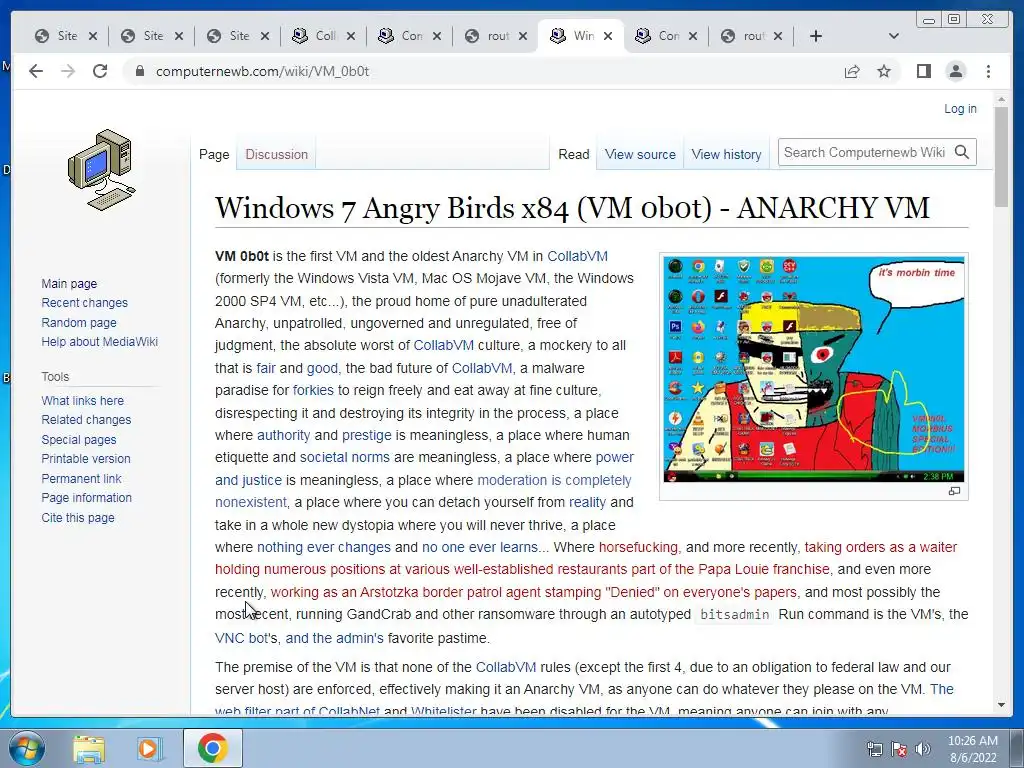Open the VM screenshot thumbnail image
Viewport: 1024px width, 768px height.
[814, 370]
